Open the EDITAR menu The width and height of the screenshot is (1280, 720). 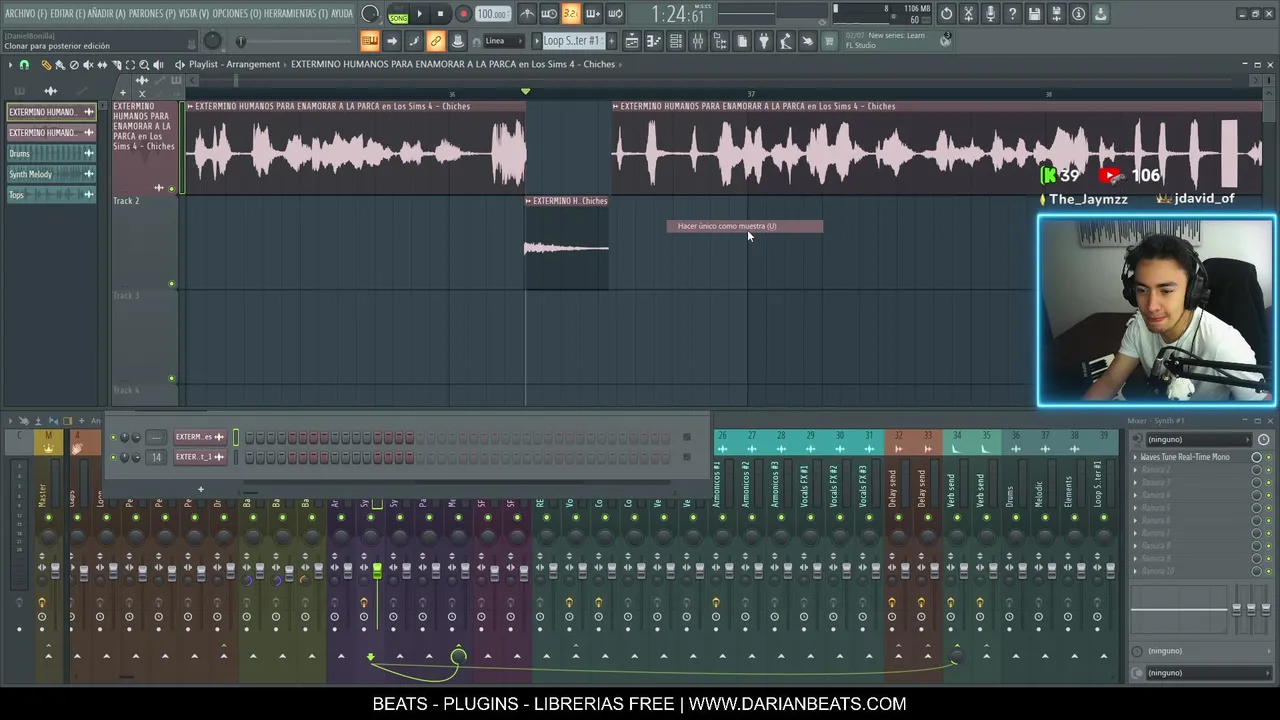67,14
